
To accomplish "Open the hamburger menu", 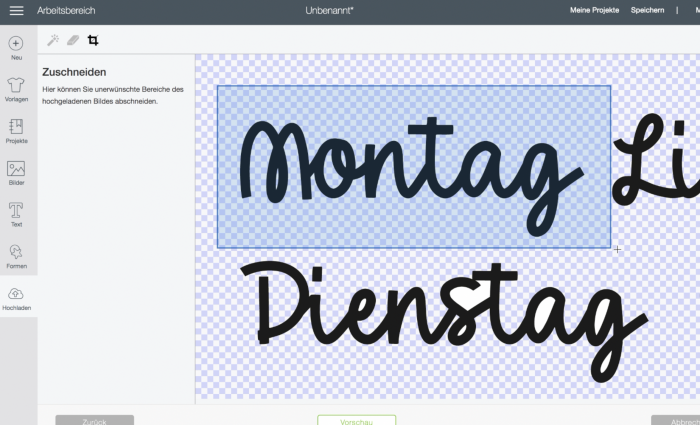I will [x=16, y=10].
